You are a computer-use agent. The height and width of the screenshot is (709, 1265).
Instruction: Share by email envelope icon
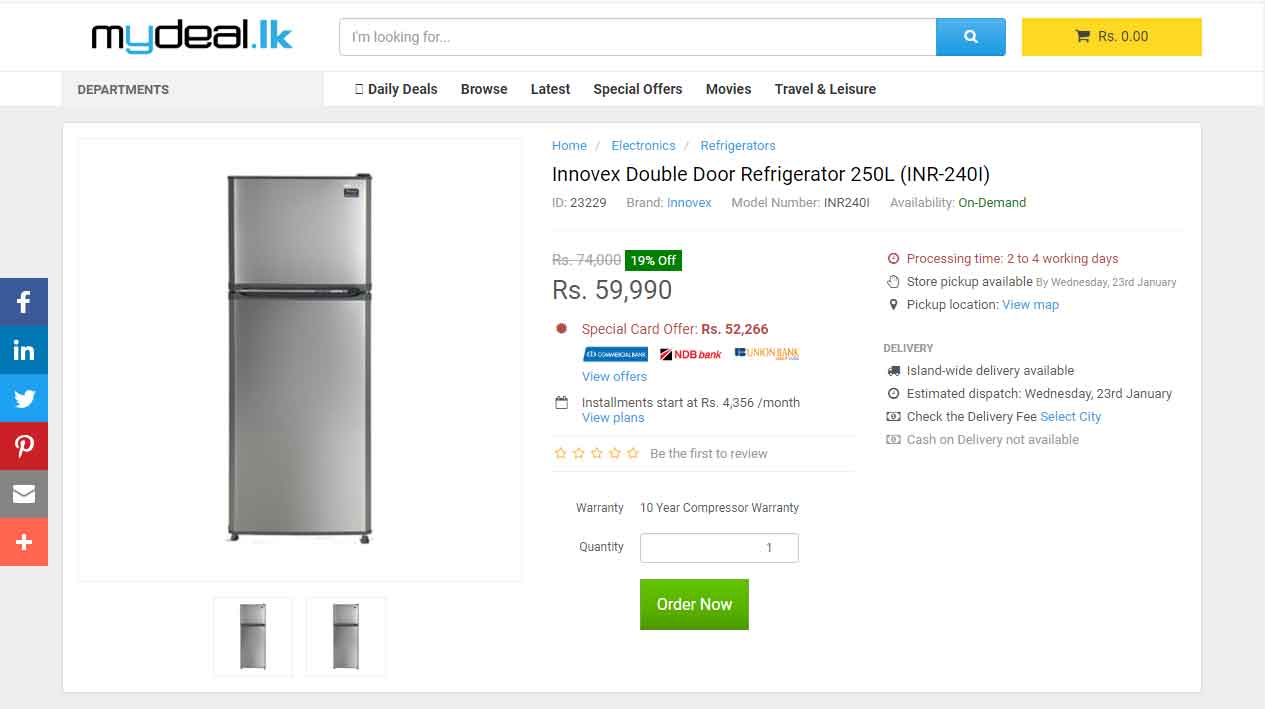[24, 494]
